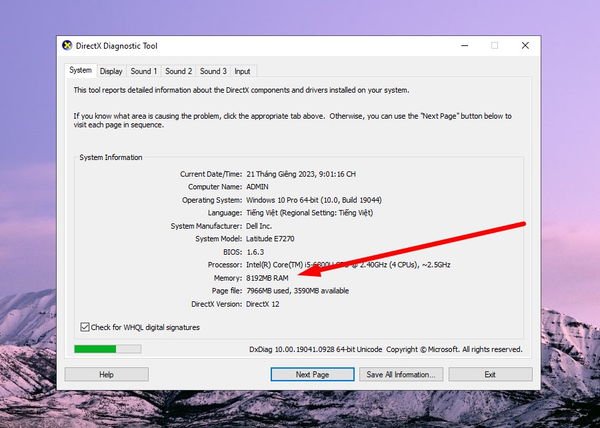Toggle Check for WHQL digital signatures checkbox

(x=84, y=327)
